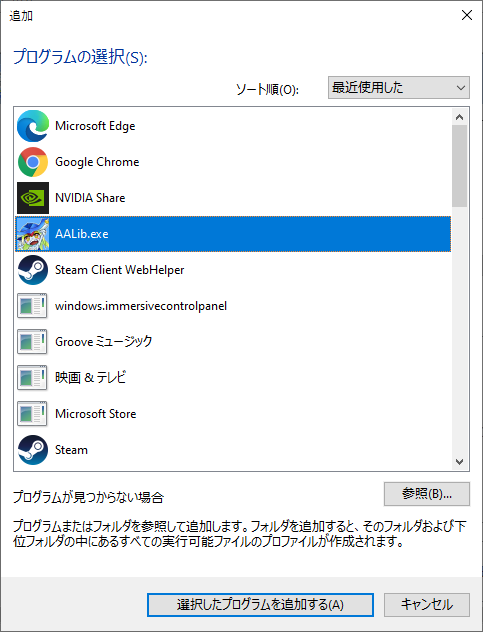Select Steam Client WebHelper text
This screenshot has height=632, width=483.
(x=120, y=270)
